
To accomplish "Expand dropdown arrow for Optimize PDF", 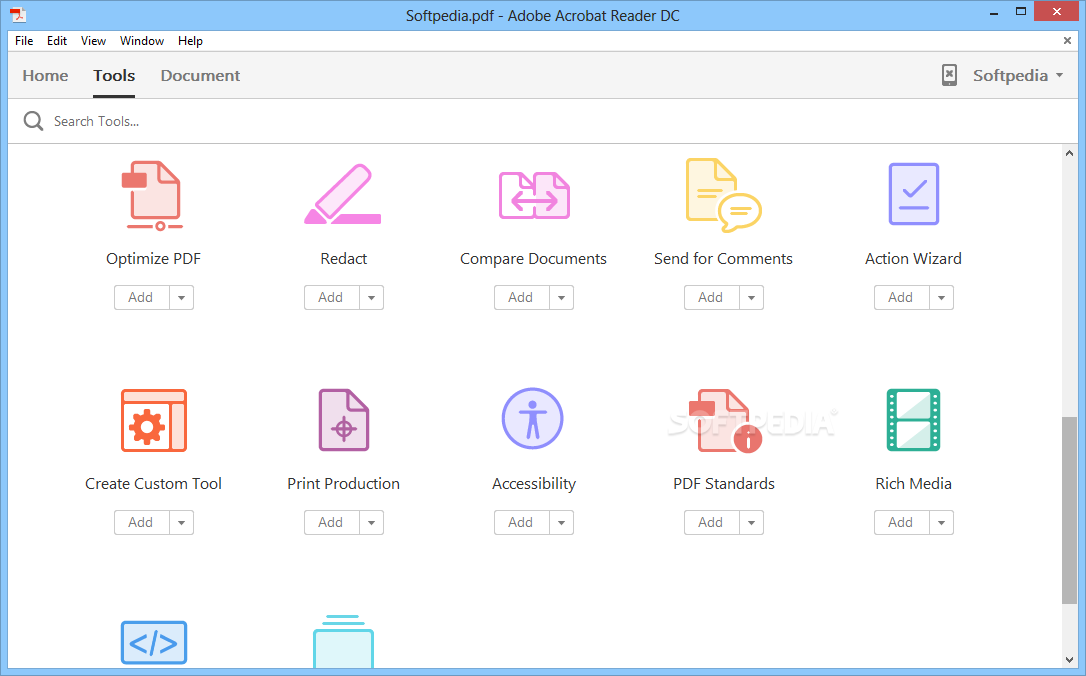I will click(181, 297).
